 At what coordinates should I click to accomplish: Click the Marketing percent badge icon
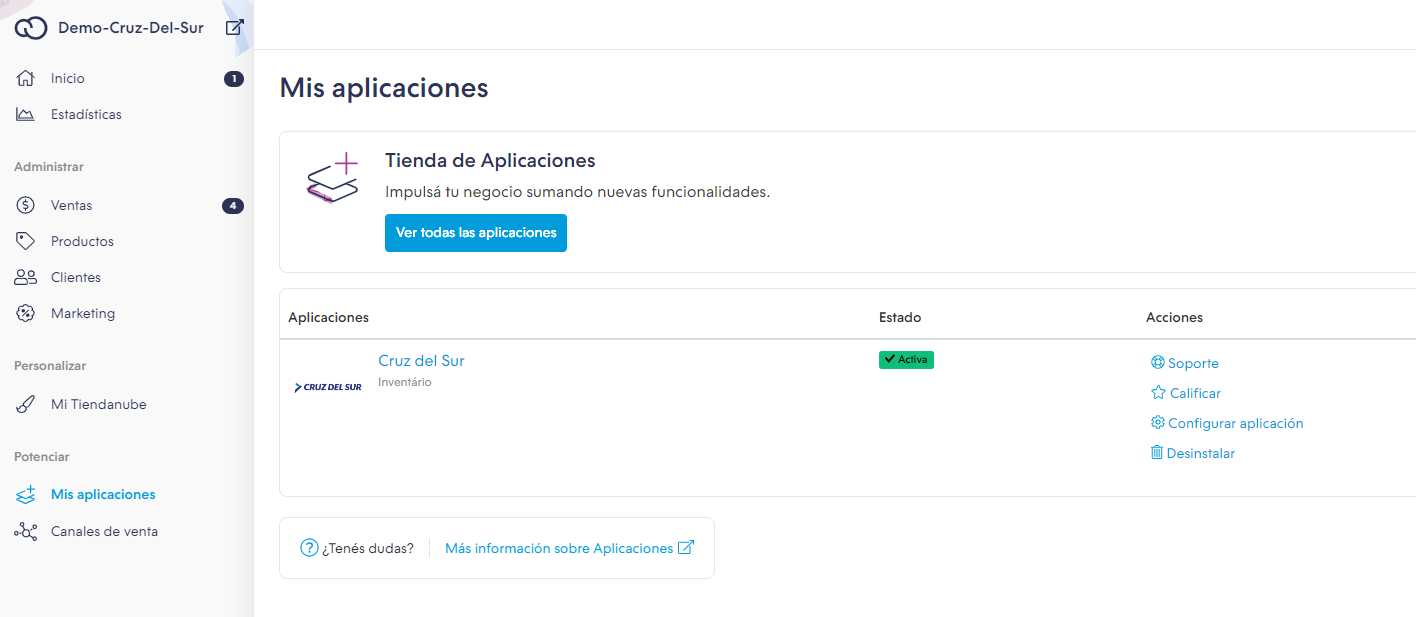click(x=26, y=313)
